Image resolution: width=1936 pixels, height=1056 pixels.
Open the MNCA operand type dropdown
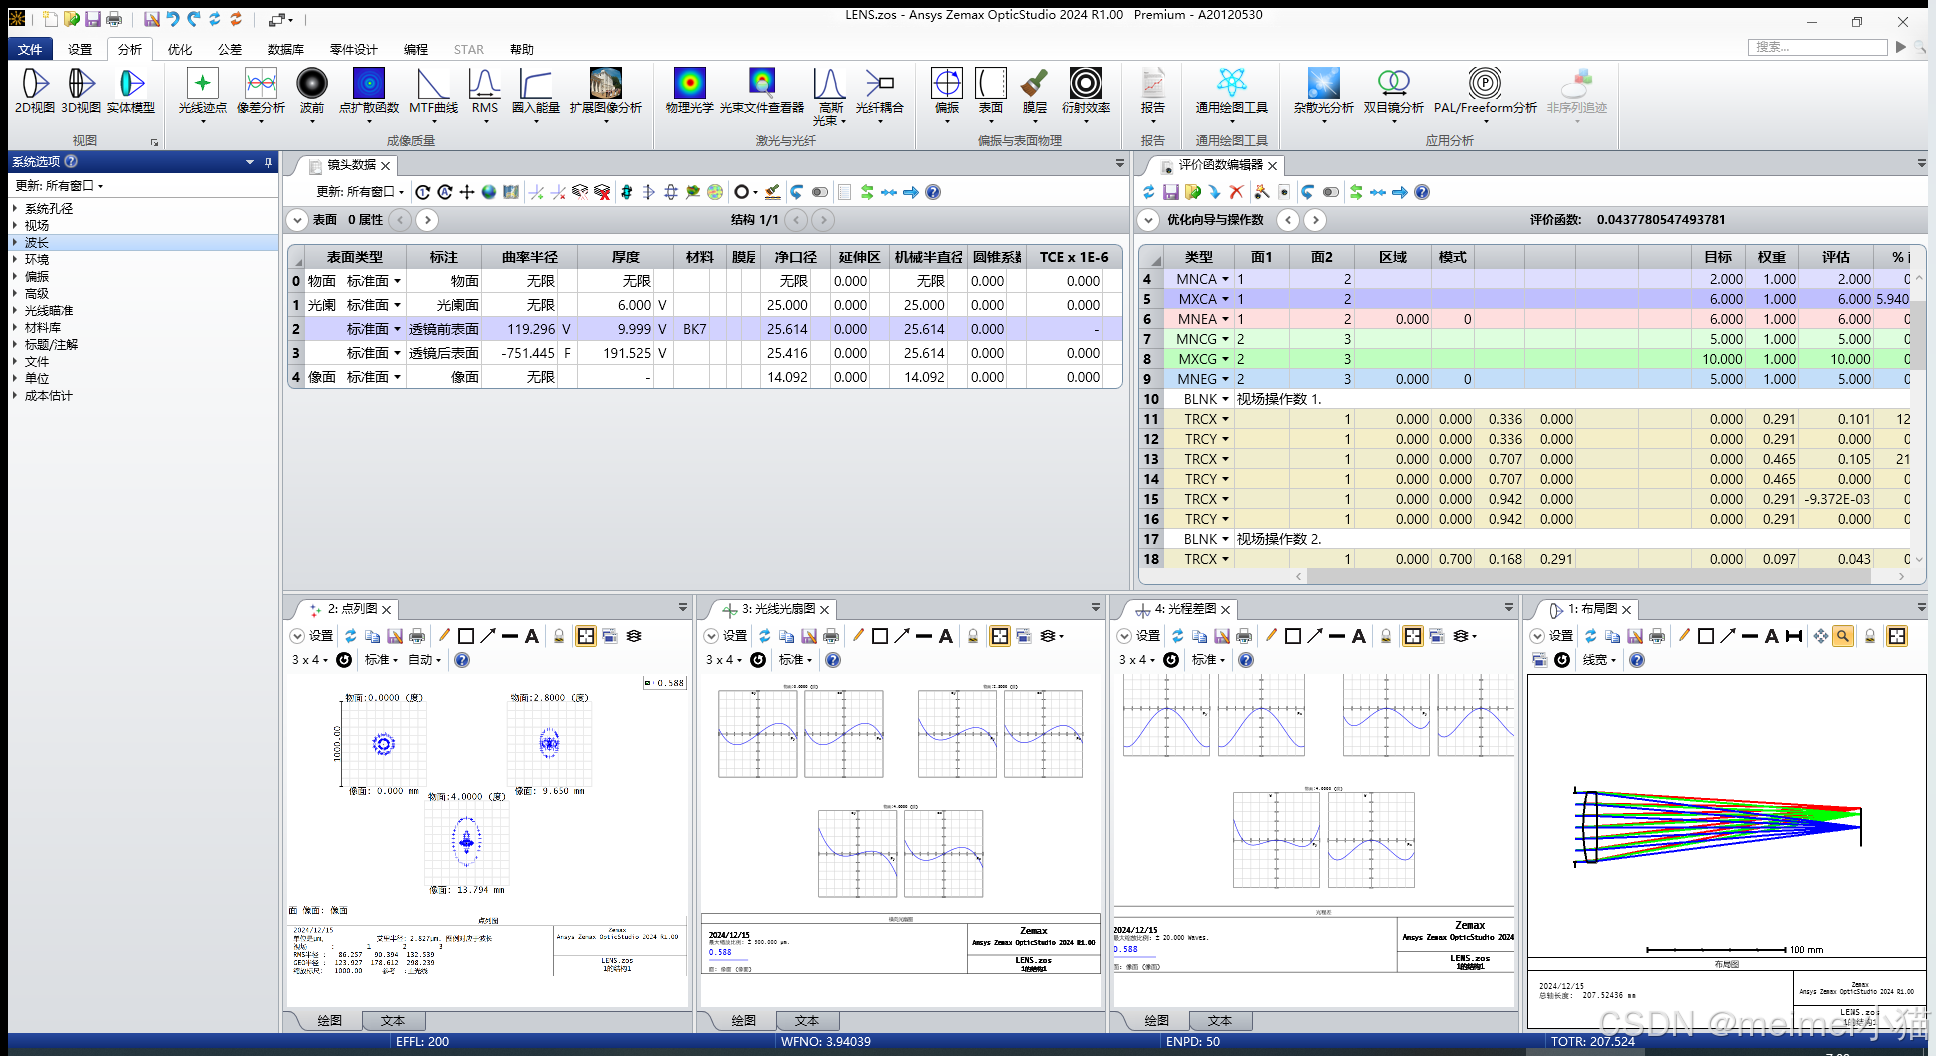(x=1225, y=279)
